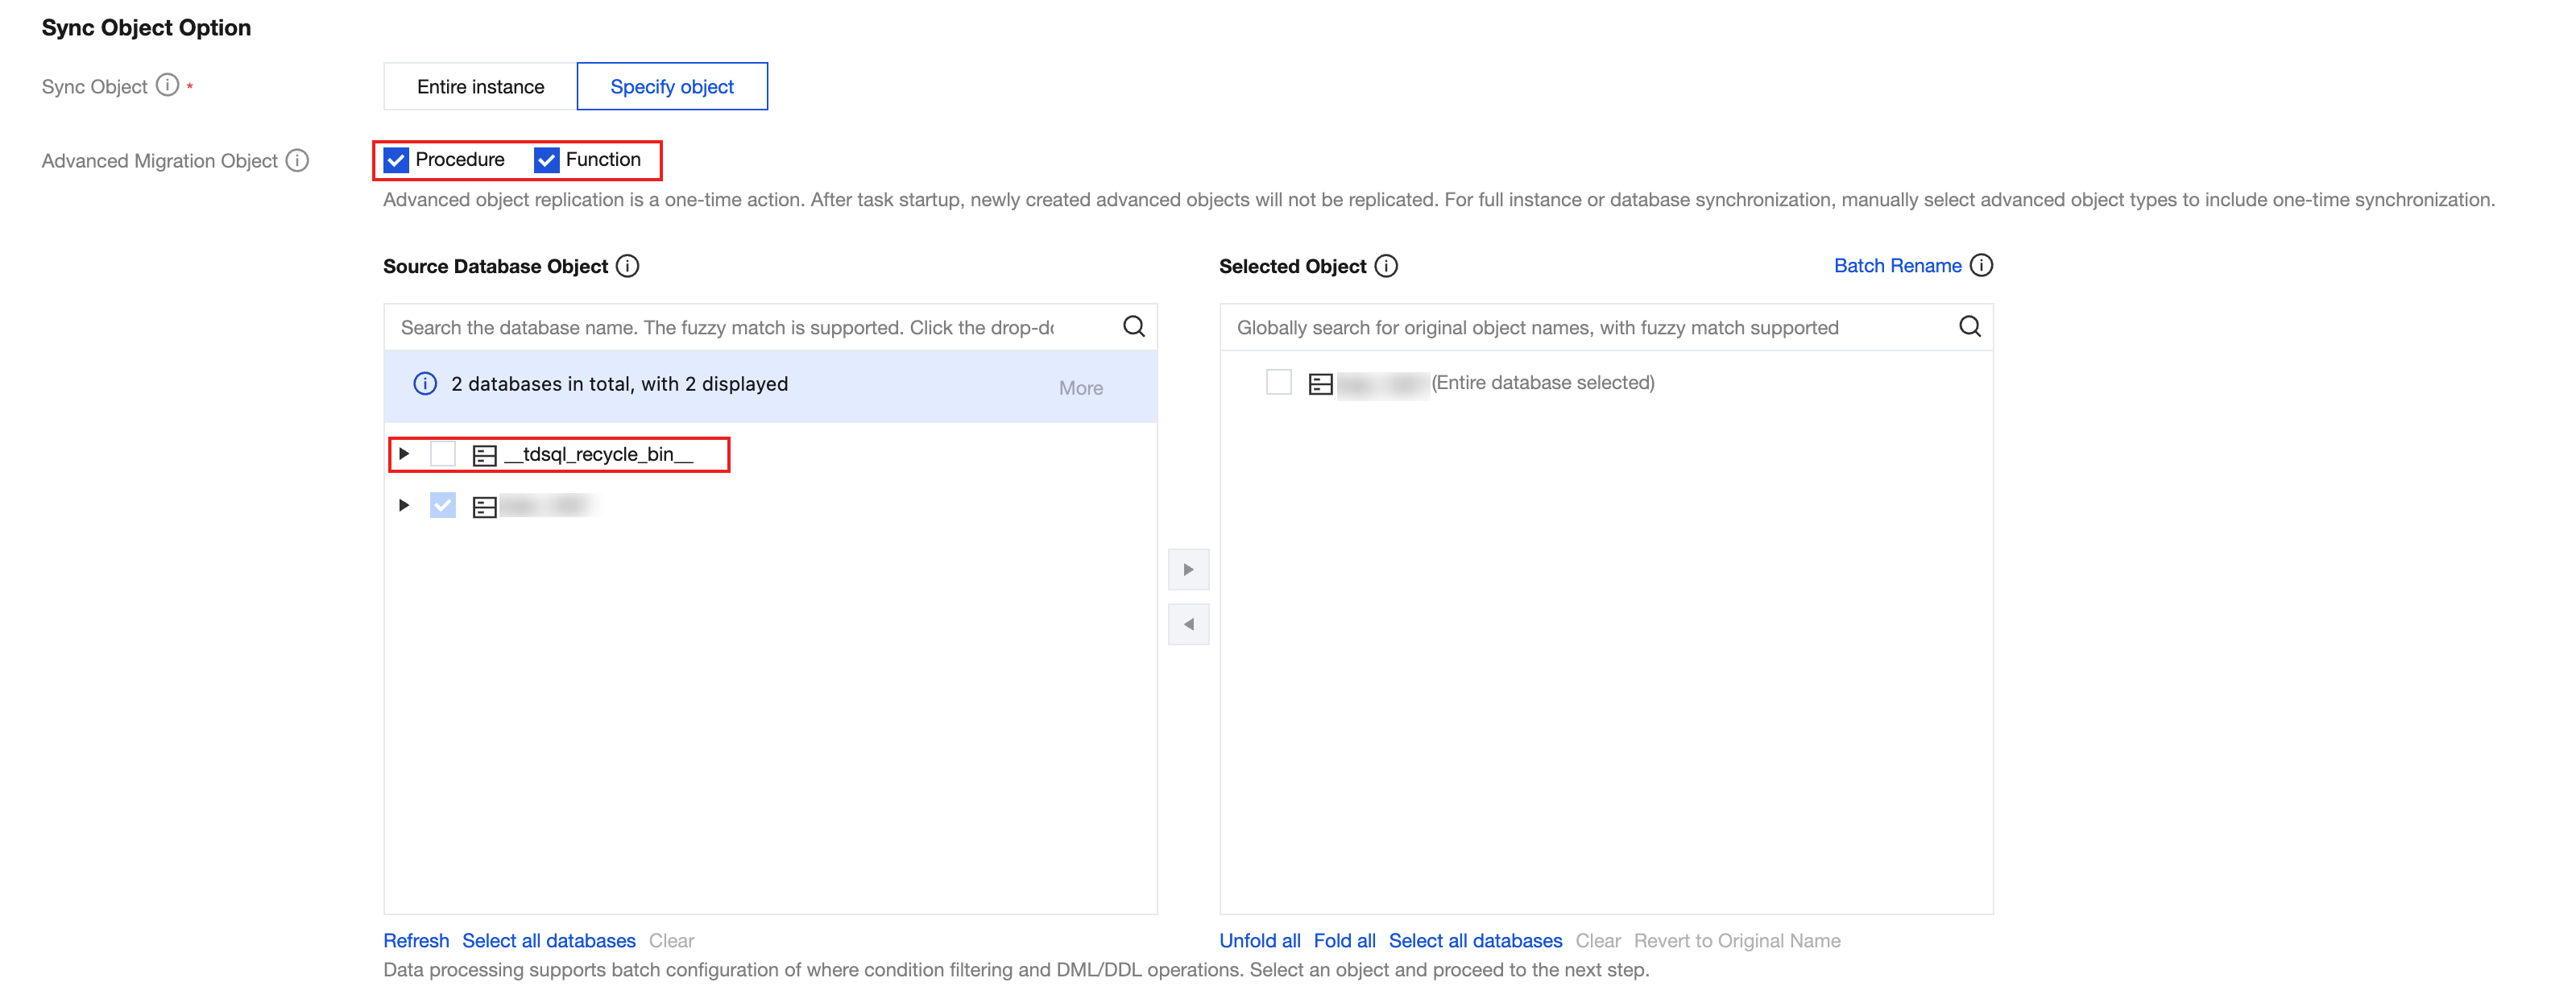The image size is (2576, 1007).
Task: Click search icon in selected object search box
Action: [x=1969, y=327]
